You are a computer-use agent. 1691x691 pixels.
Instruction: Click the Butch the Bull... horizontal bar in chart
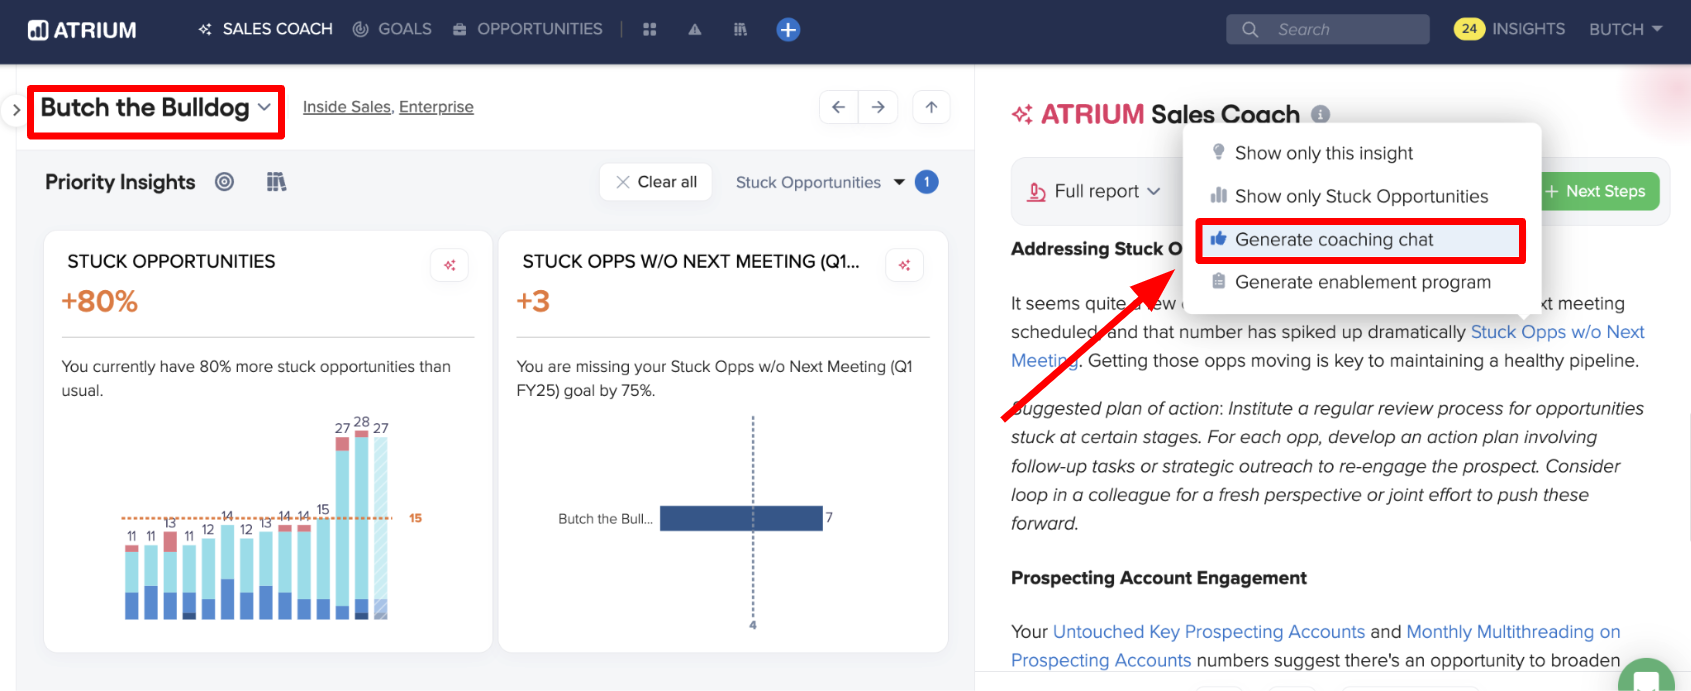(x=741, y=518)
